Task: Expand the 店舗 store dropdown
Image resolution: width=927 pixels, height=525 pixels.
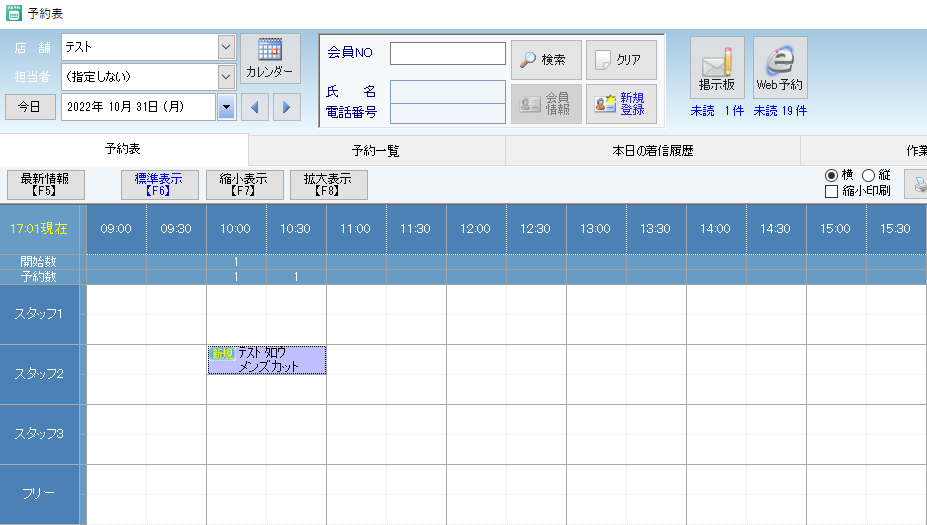Action: [225, 47]
